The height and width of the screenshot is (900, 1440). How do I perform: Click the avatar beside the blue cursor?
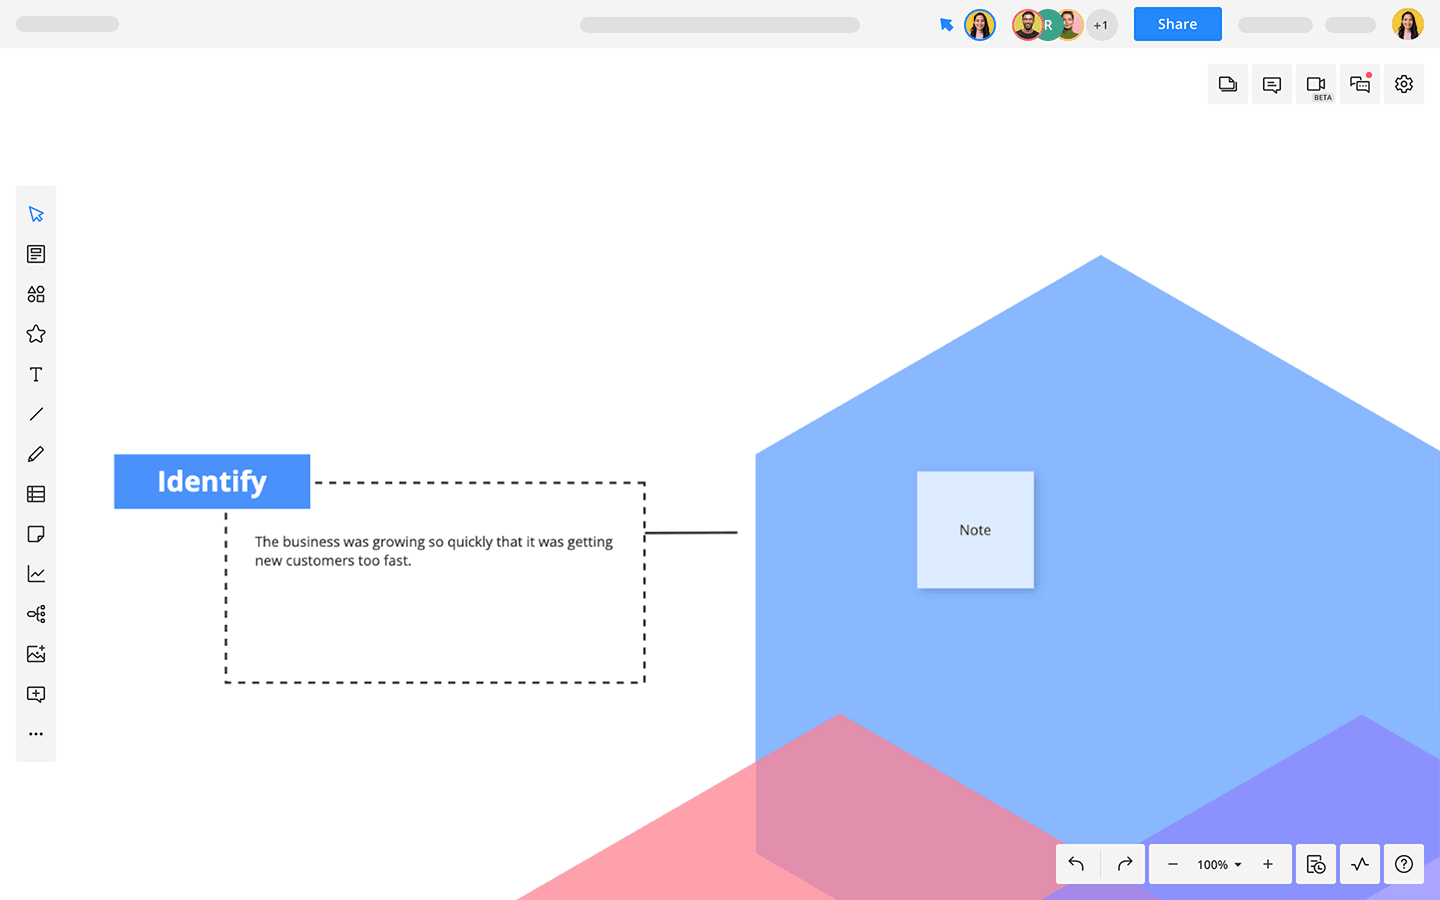[x=980, y=25]
